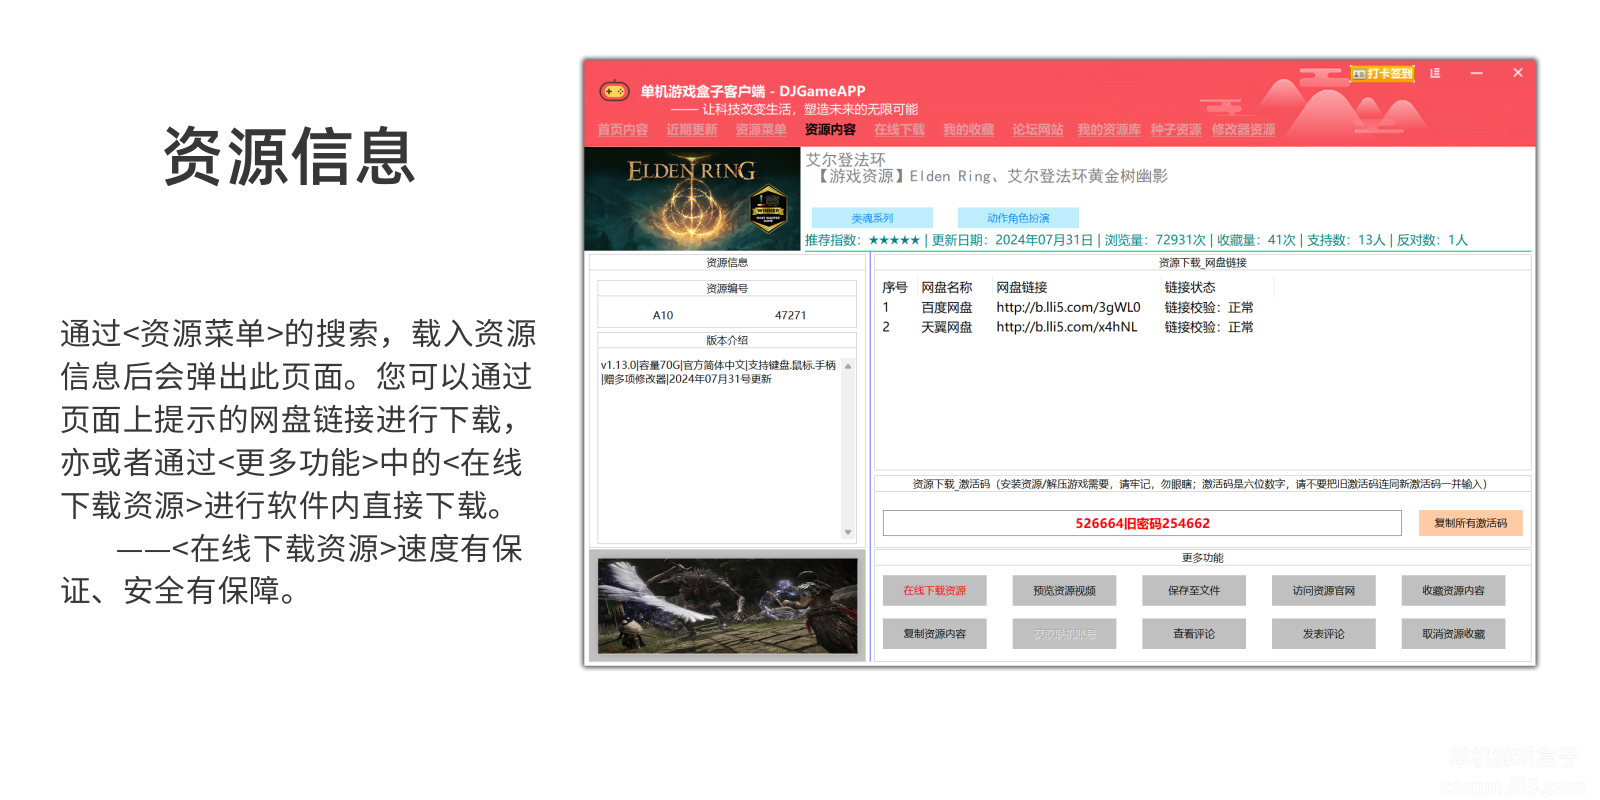Click the link http://b.lli5.com/x4hNL

pyautogui.click(x=1066, y=327)
